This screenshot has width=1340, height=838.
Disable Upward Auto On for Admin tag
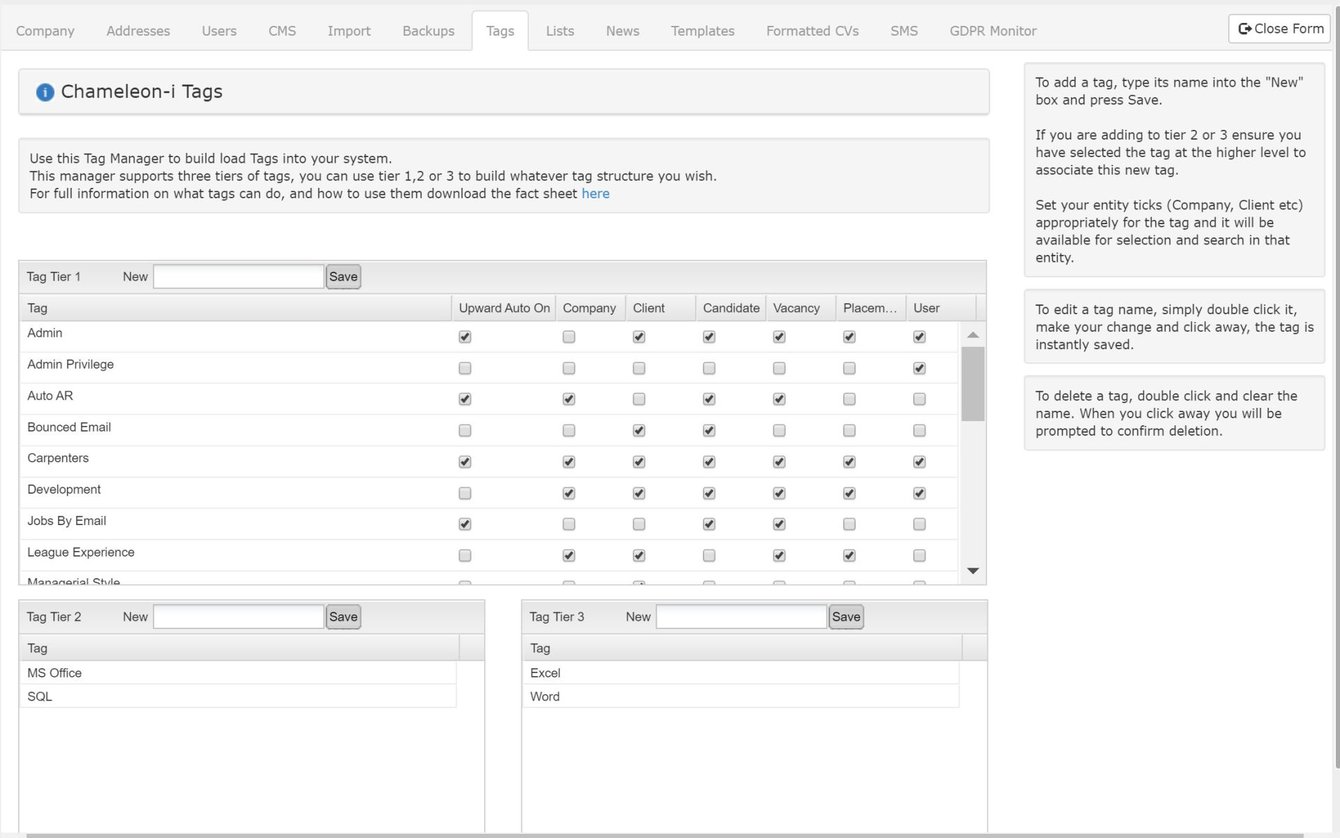click(x=464, y=336)
